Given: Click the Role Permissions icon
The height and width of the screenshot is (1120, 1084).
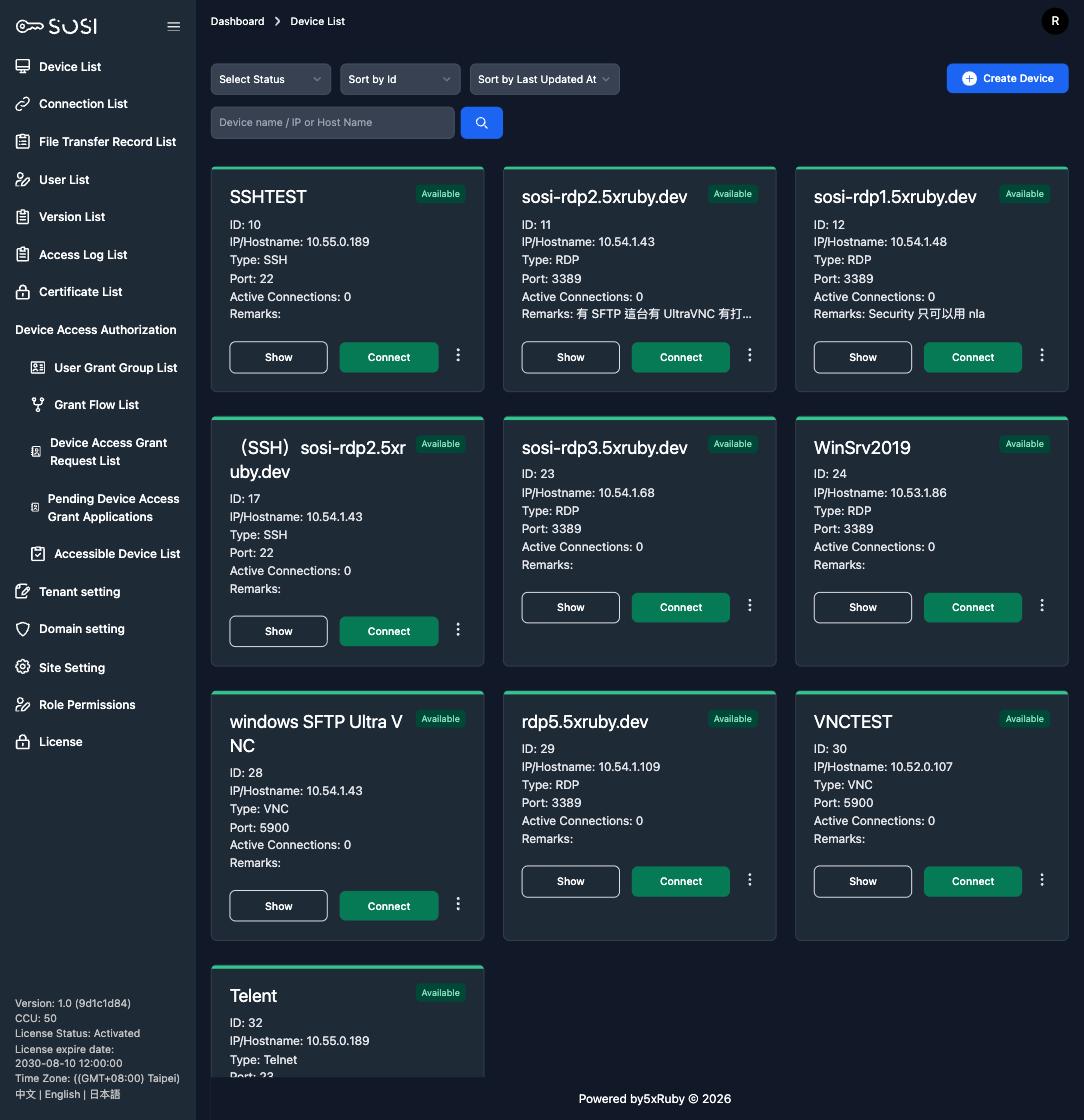Looking at the screenshot, I should click(x=23, y=704).
